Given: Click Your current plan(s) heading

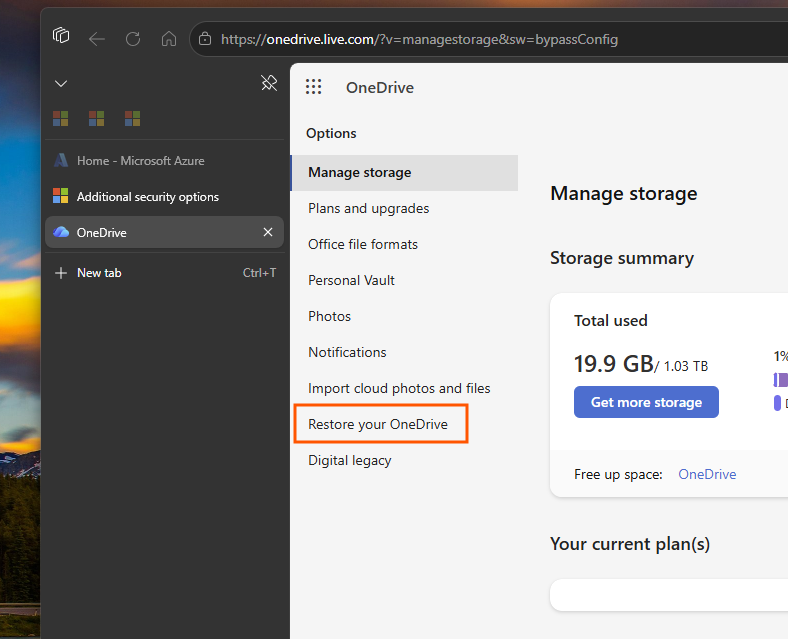Looking at the screenshot, I should (630, 544).
